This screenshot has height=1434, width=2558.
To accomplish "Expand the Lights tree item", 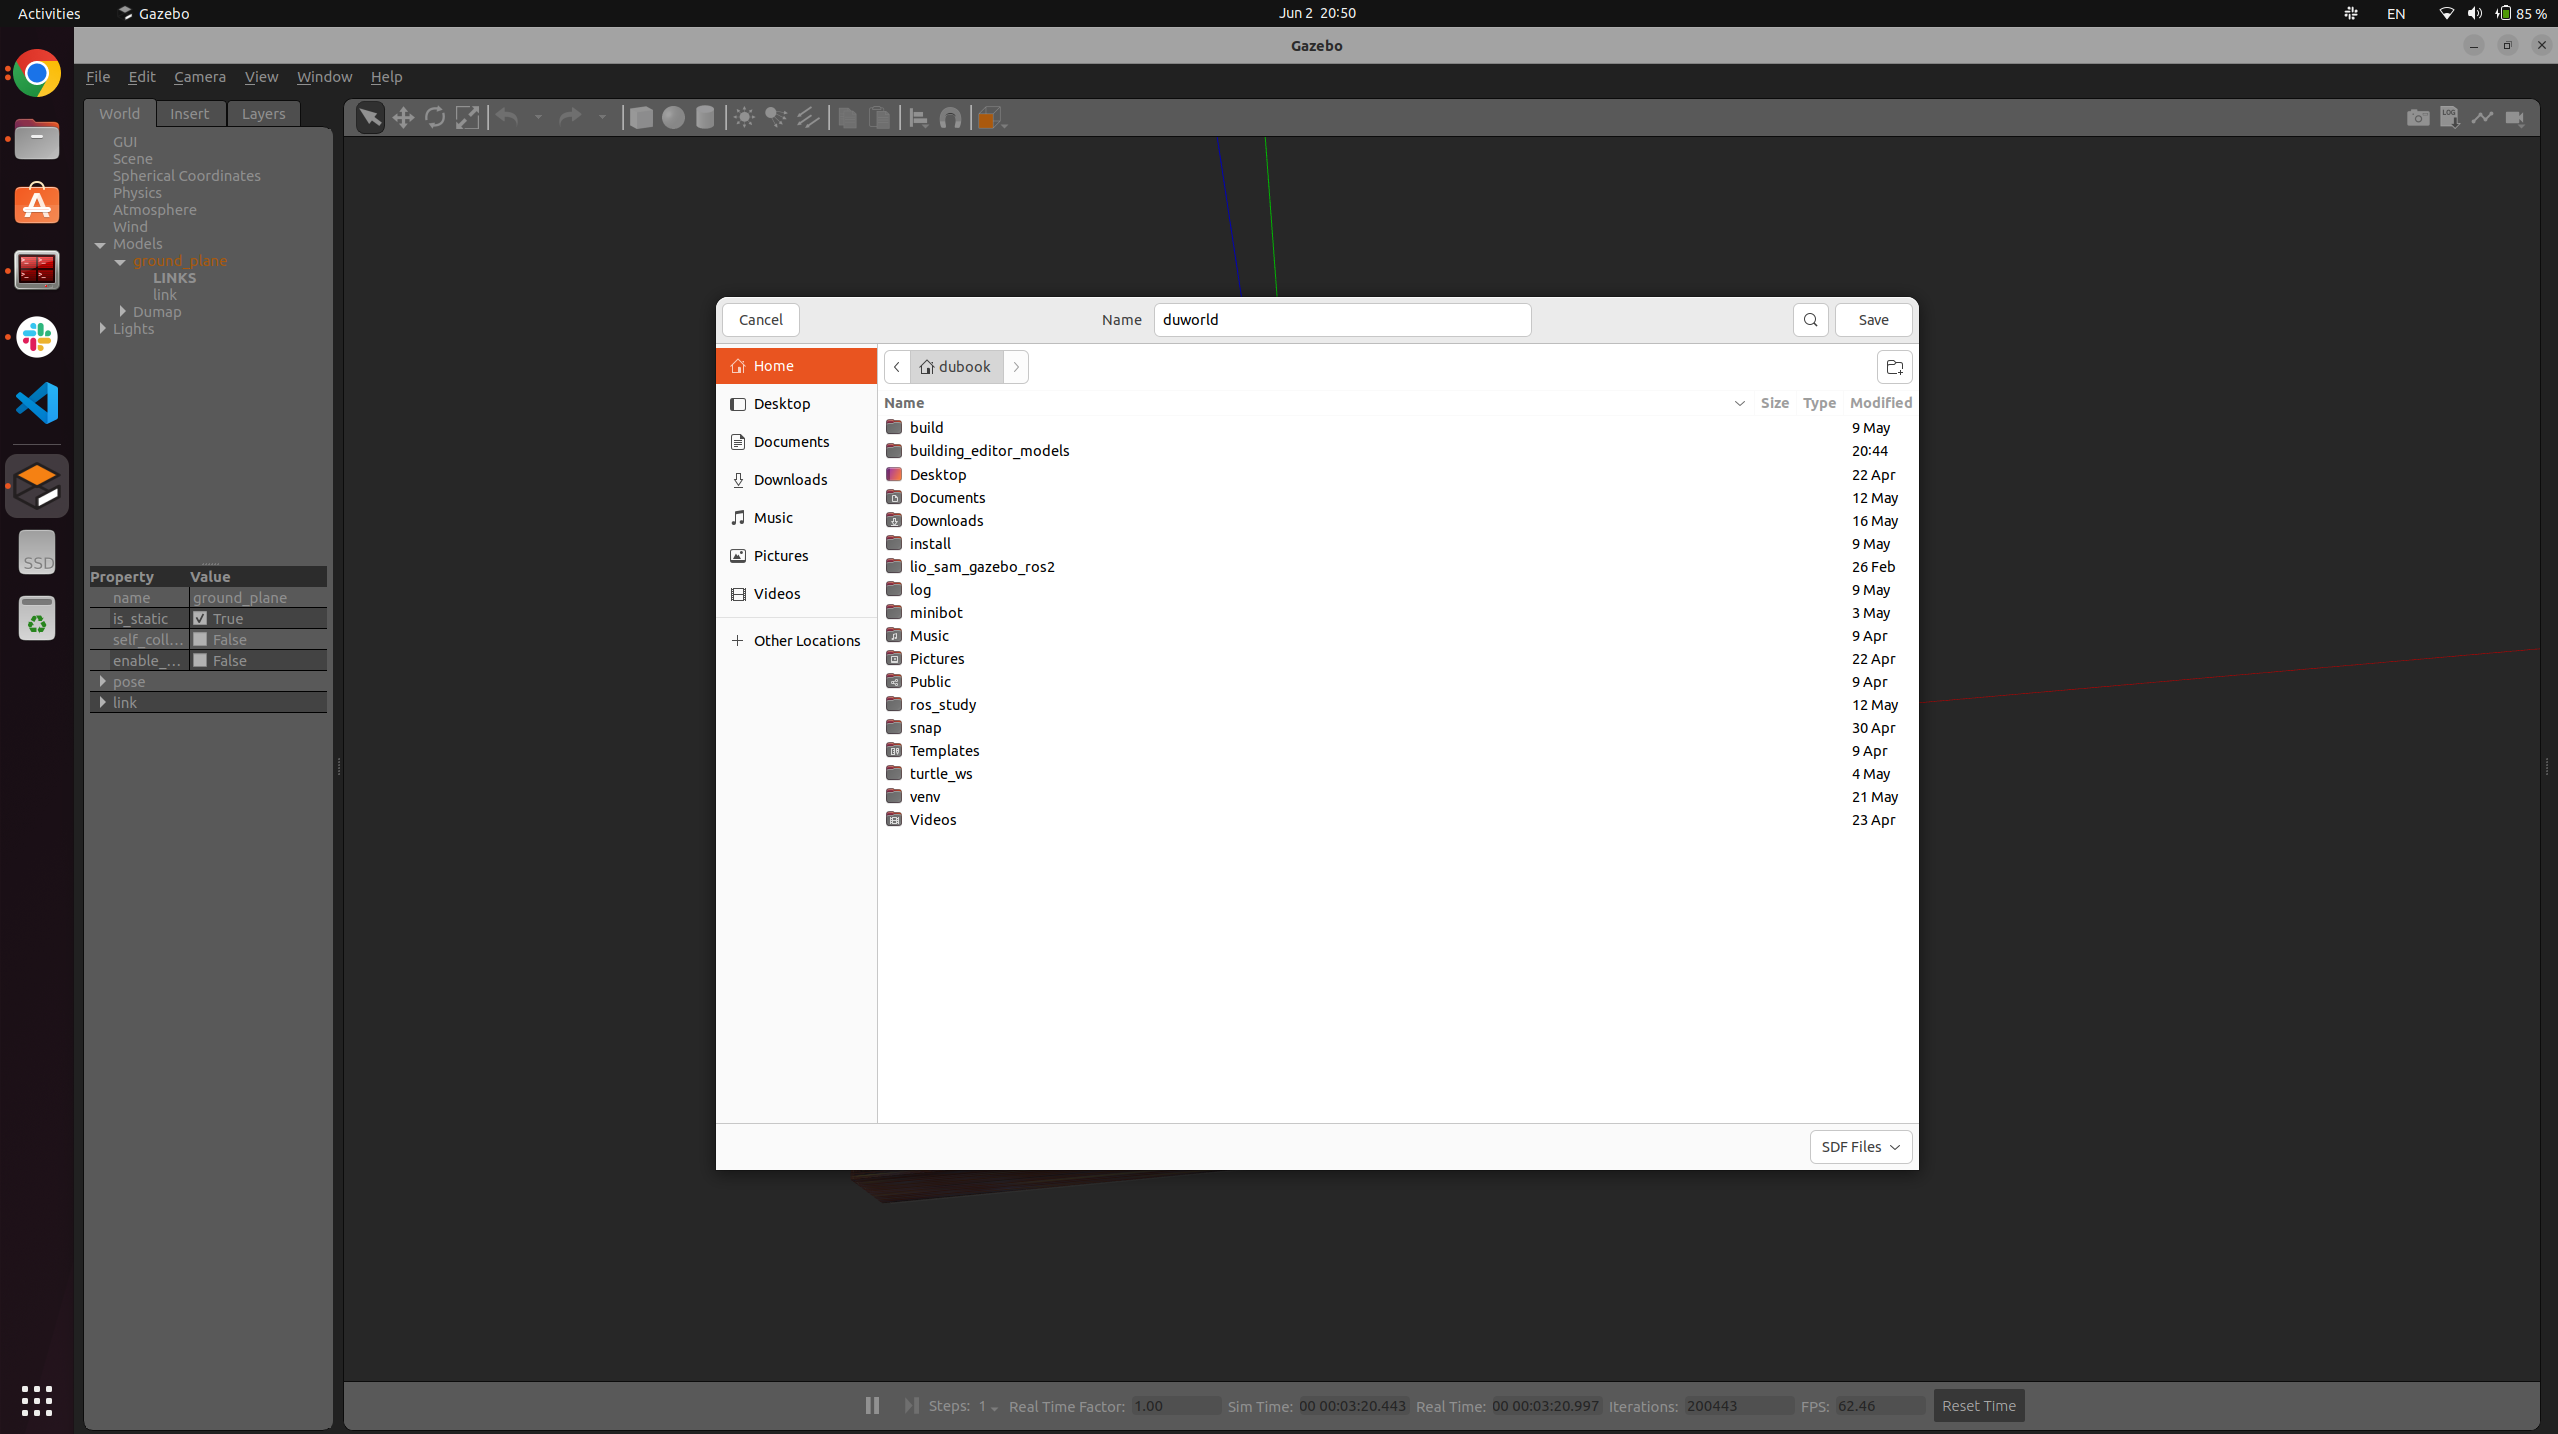I will [x=102, y=329].
